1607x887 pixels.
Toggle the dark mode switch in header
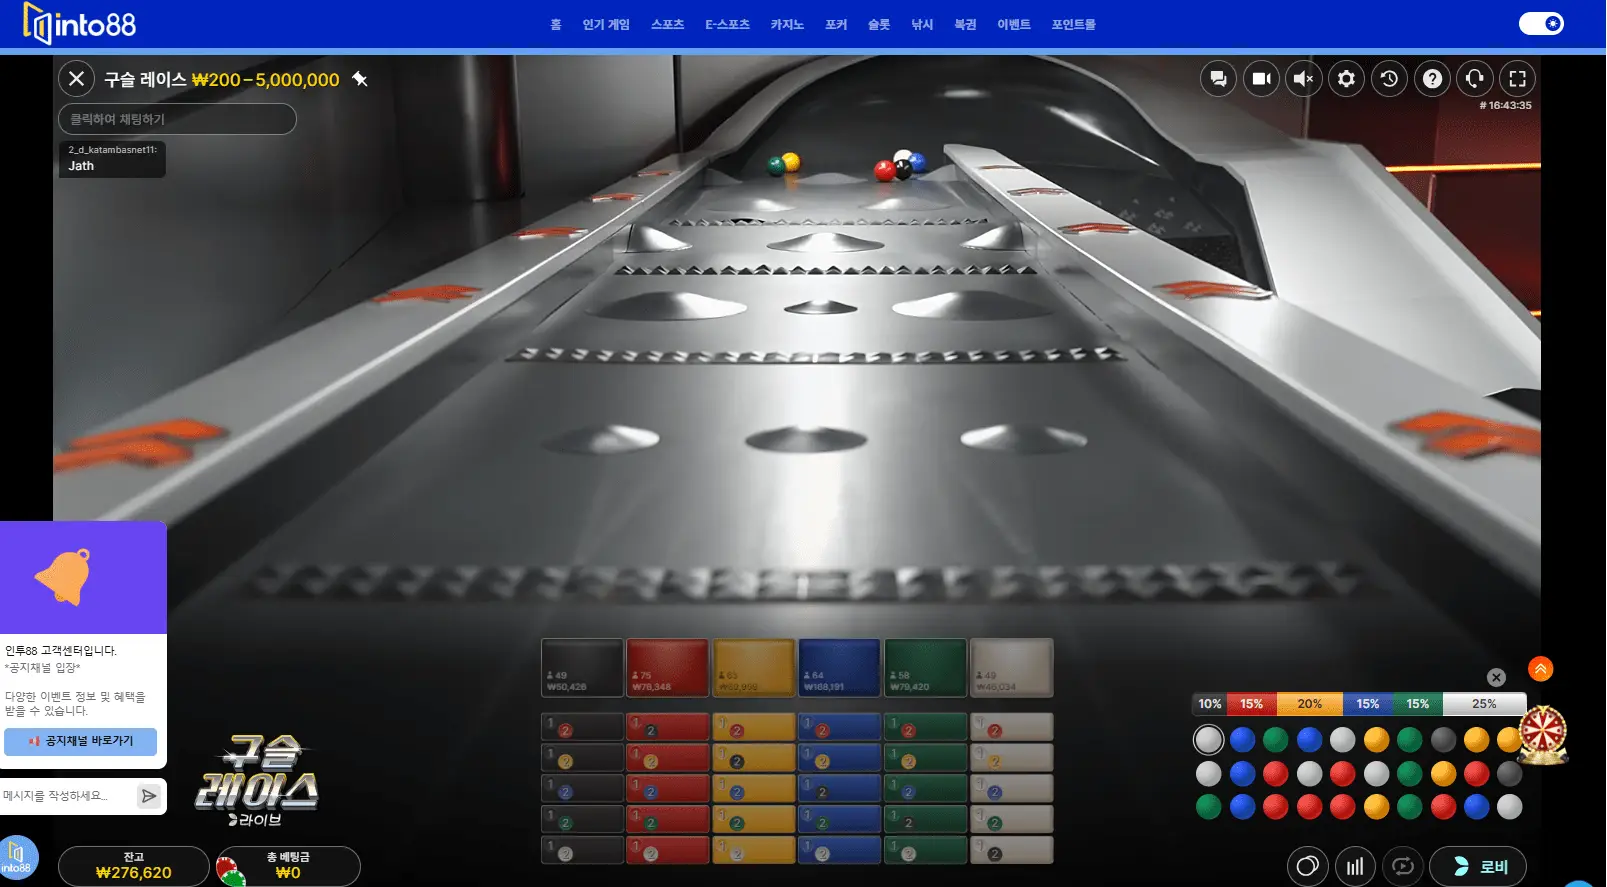1541,24
